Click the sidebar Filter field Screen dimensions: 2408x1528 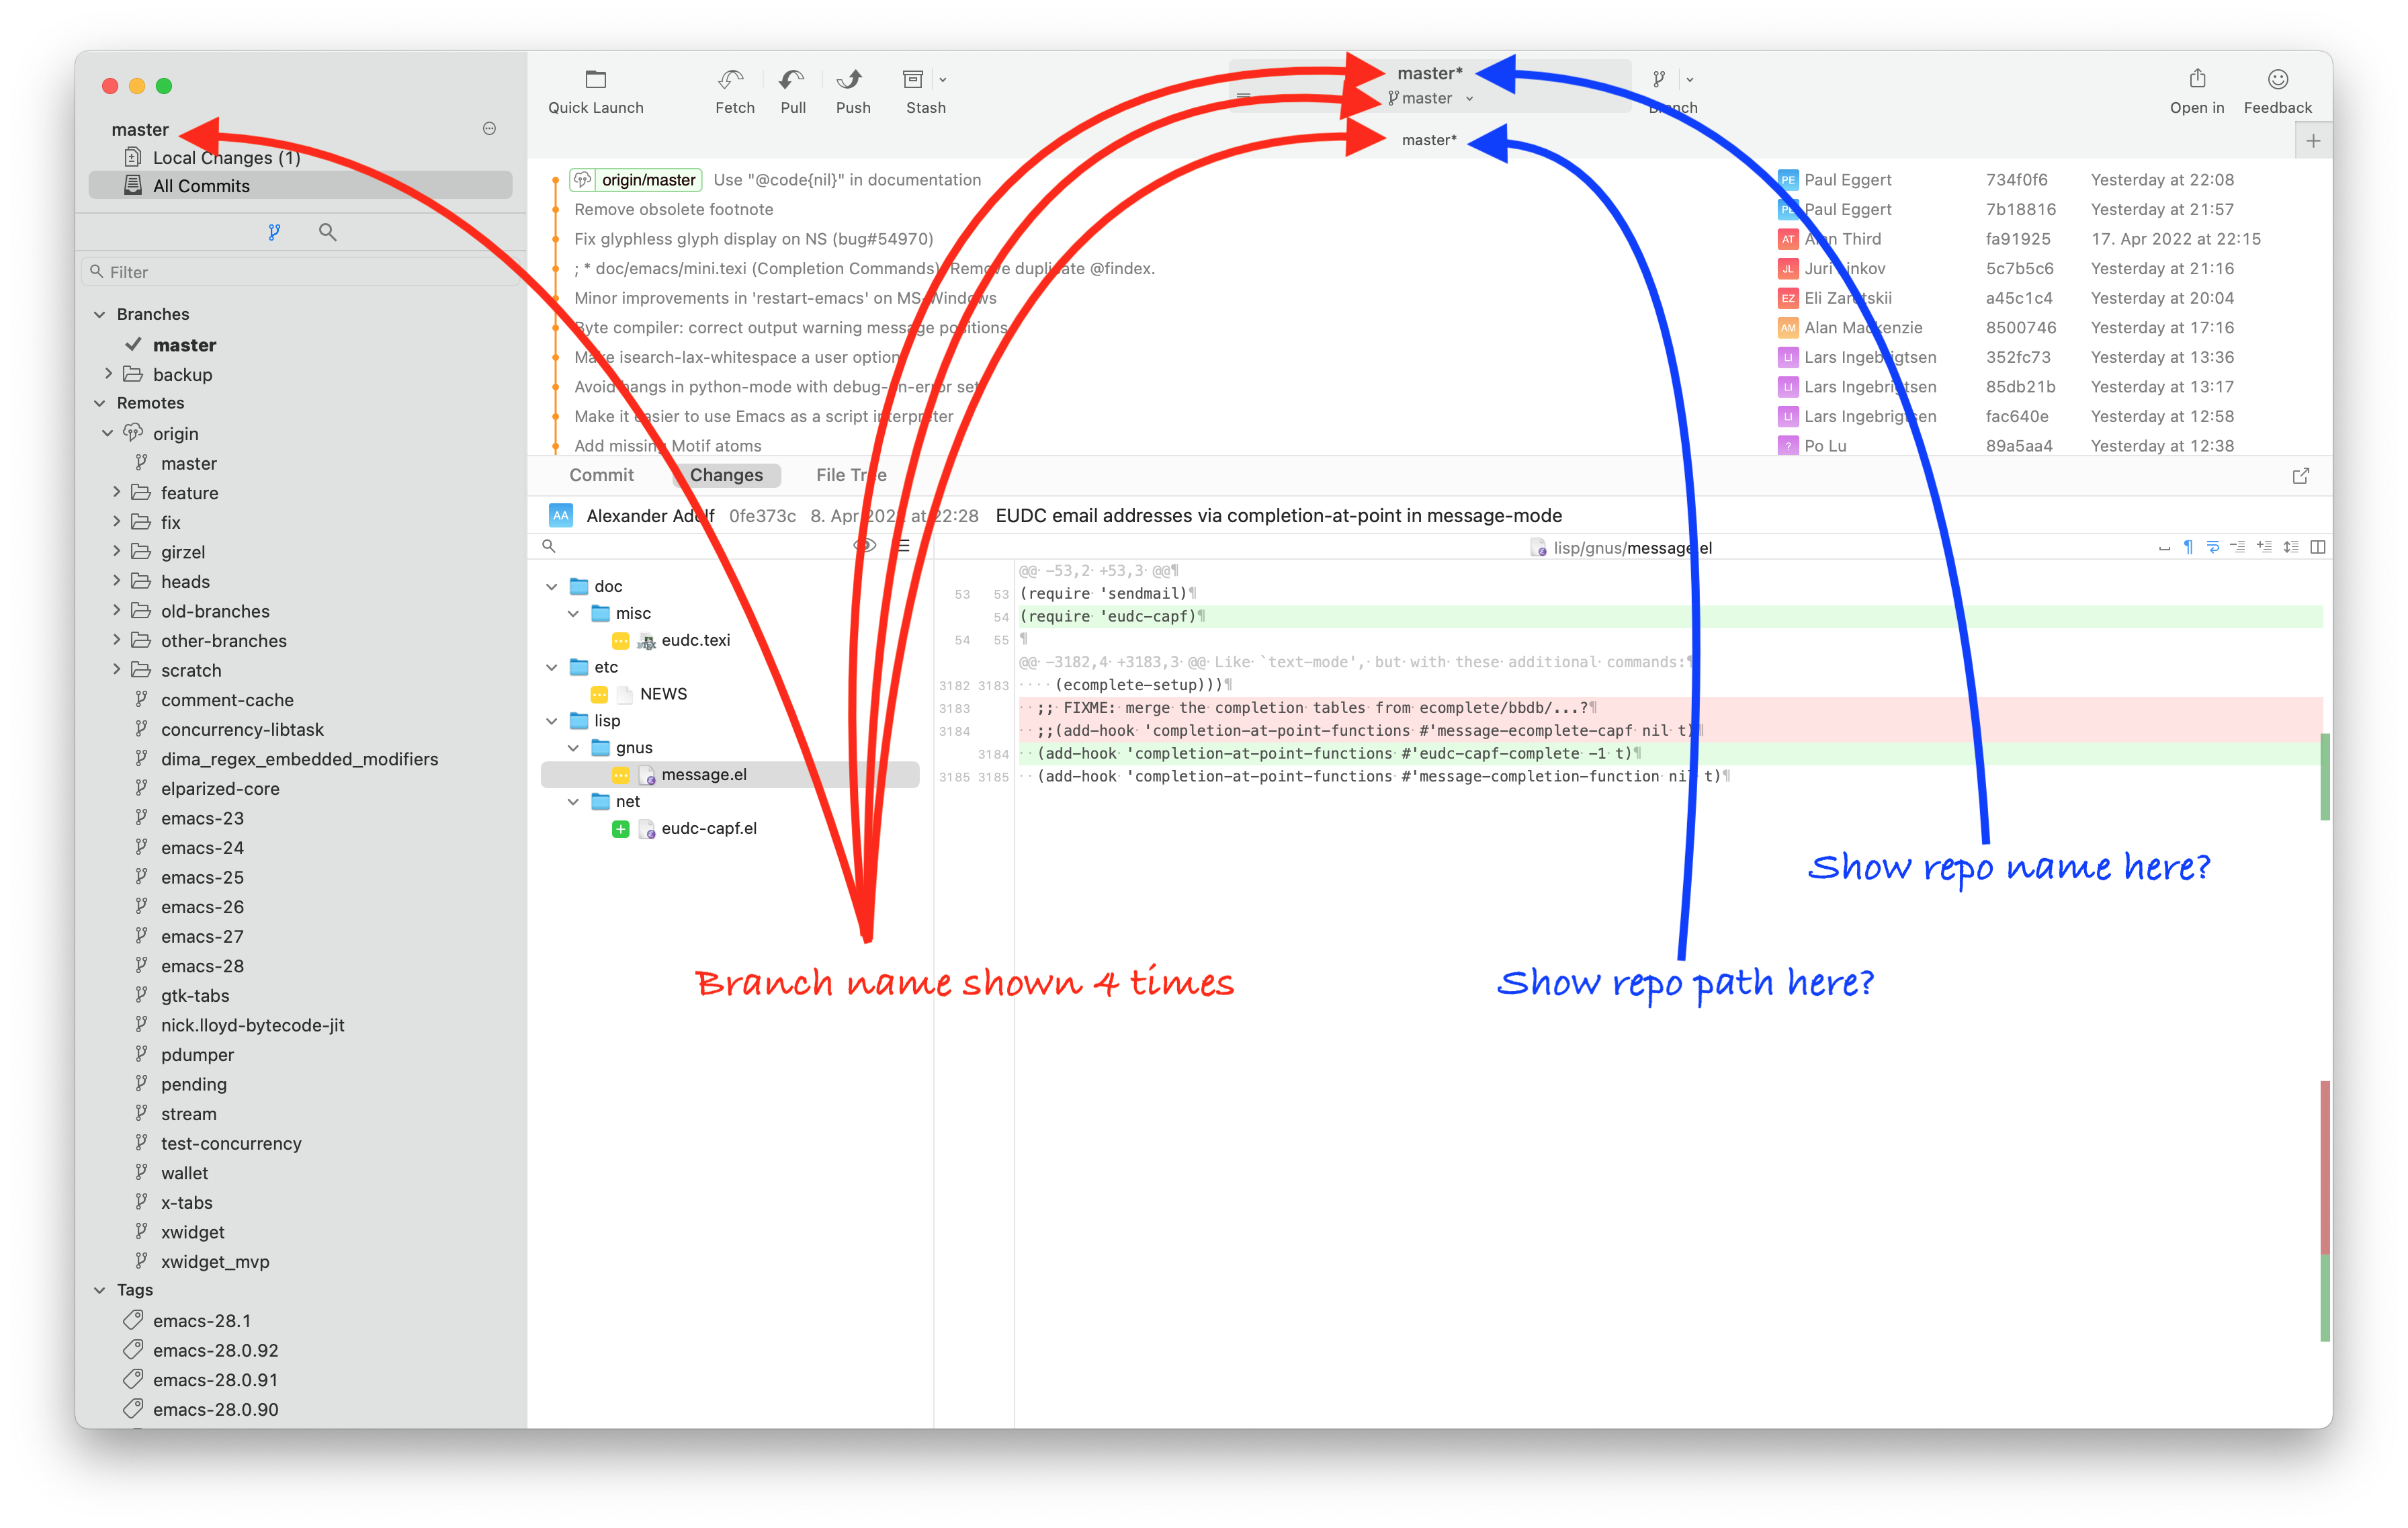300,272
